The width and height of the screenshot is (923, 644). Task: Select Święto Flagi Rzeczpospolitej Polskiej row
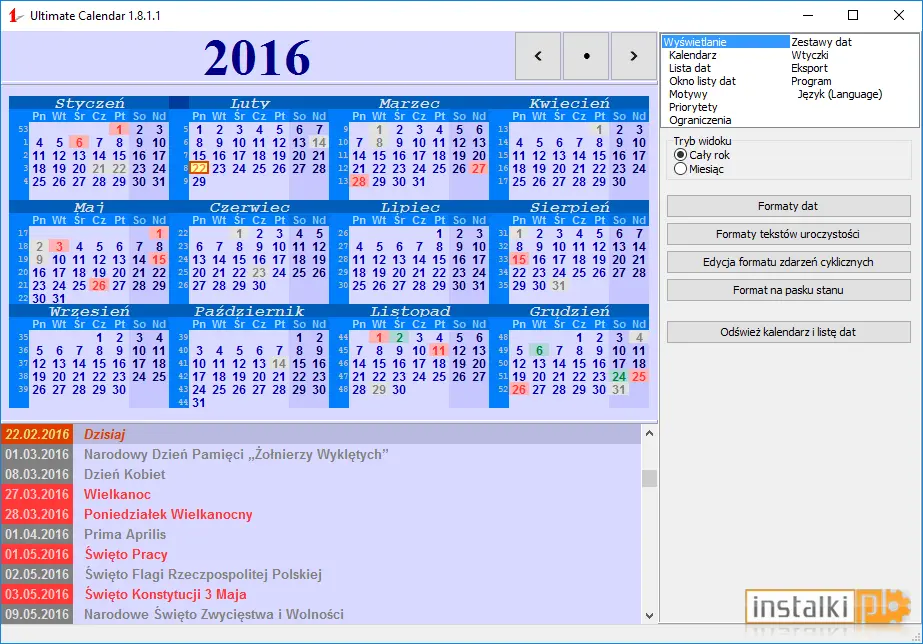click(321, 575)
